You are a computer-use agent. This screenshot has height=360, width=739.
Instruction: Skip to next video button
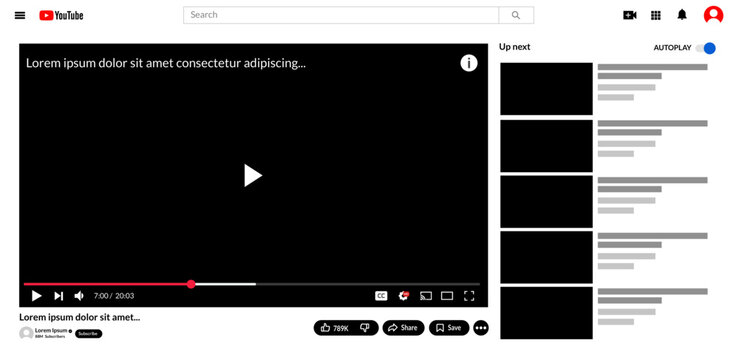[58, 296]
